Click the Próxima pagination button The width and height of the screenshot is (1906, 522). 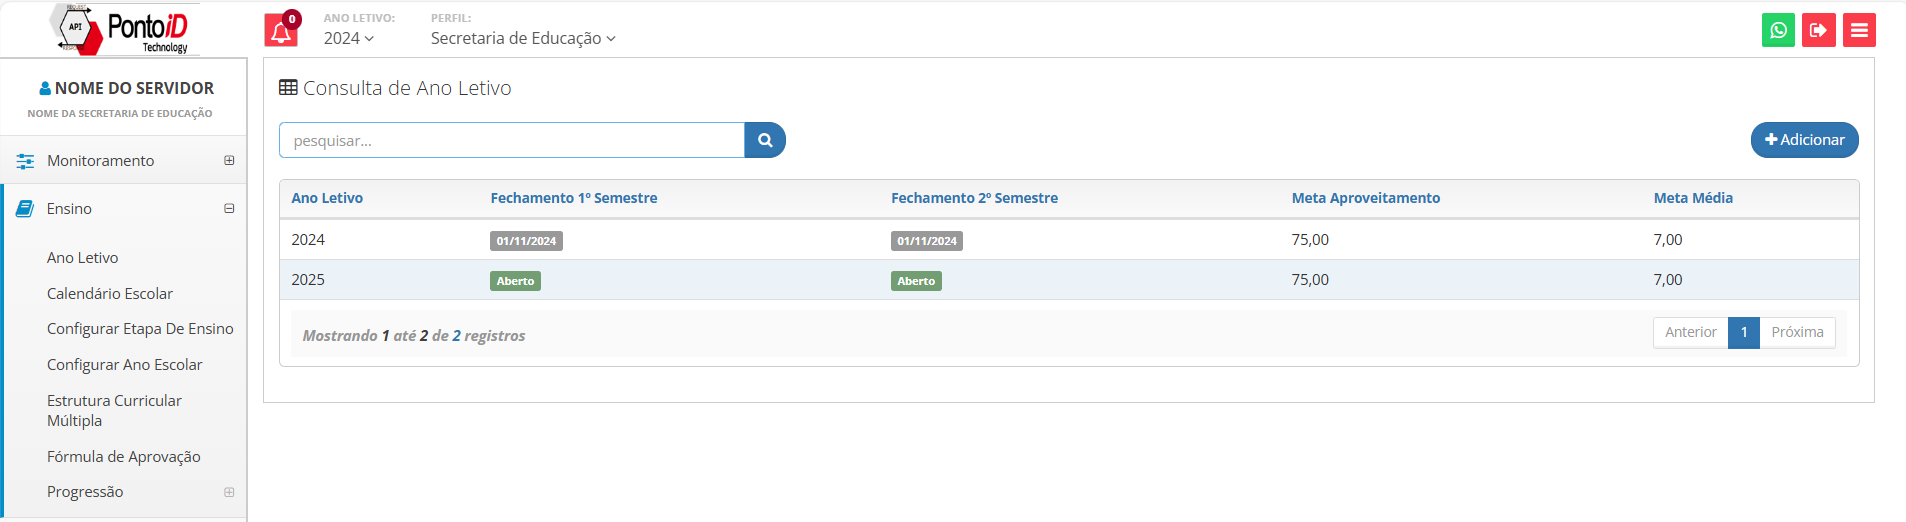pos(1797,332)
